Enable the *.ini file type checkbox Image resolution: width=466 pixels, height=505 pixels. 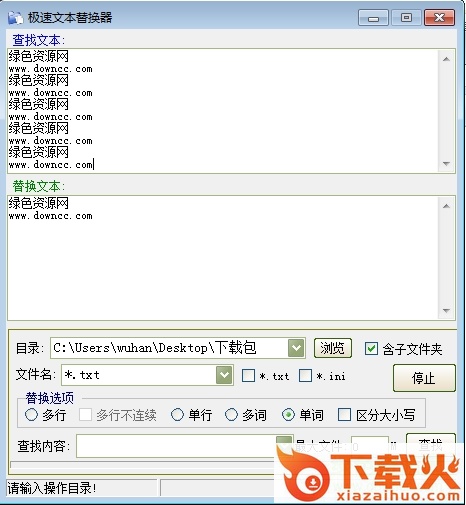coord(305,375)
